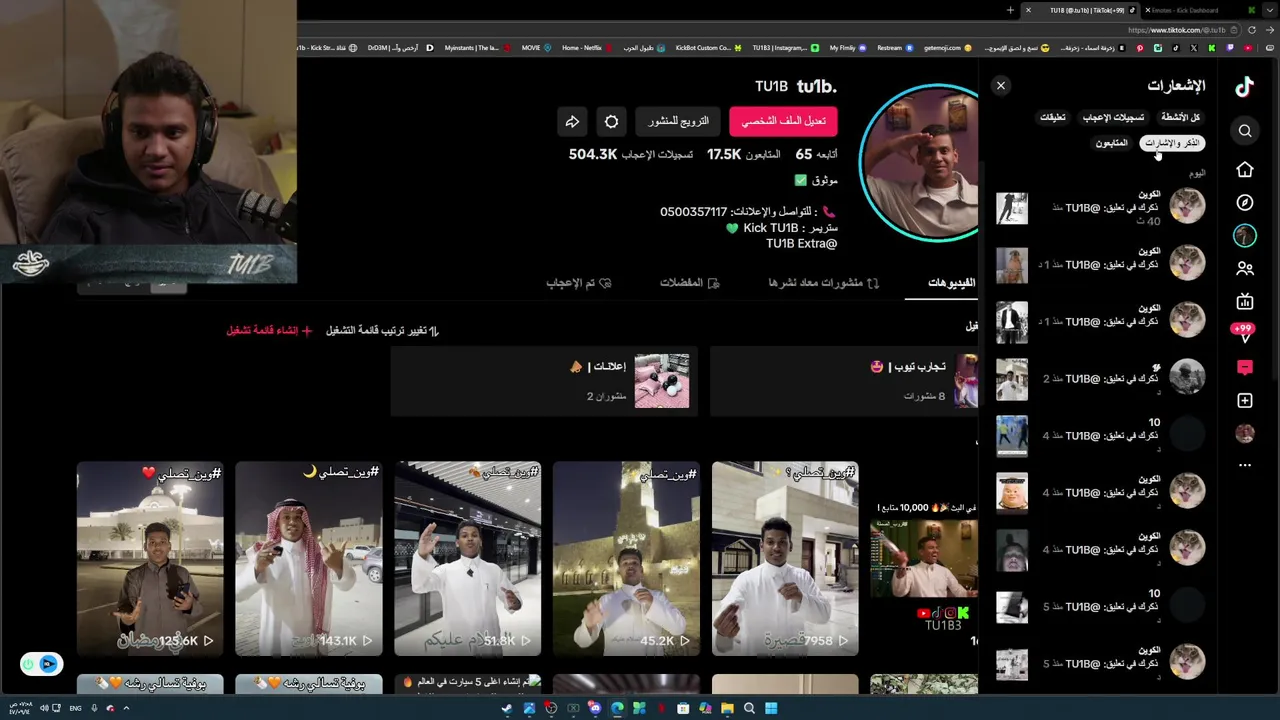
Task: Open the 'KickBot Custom Co...' bookmark
Action: (x=708, y=48)
